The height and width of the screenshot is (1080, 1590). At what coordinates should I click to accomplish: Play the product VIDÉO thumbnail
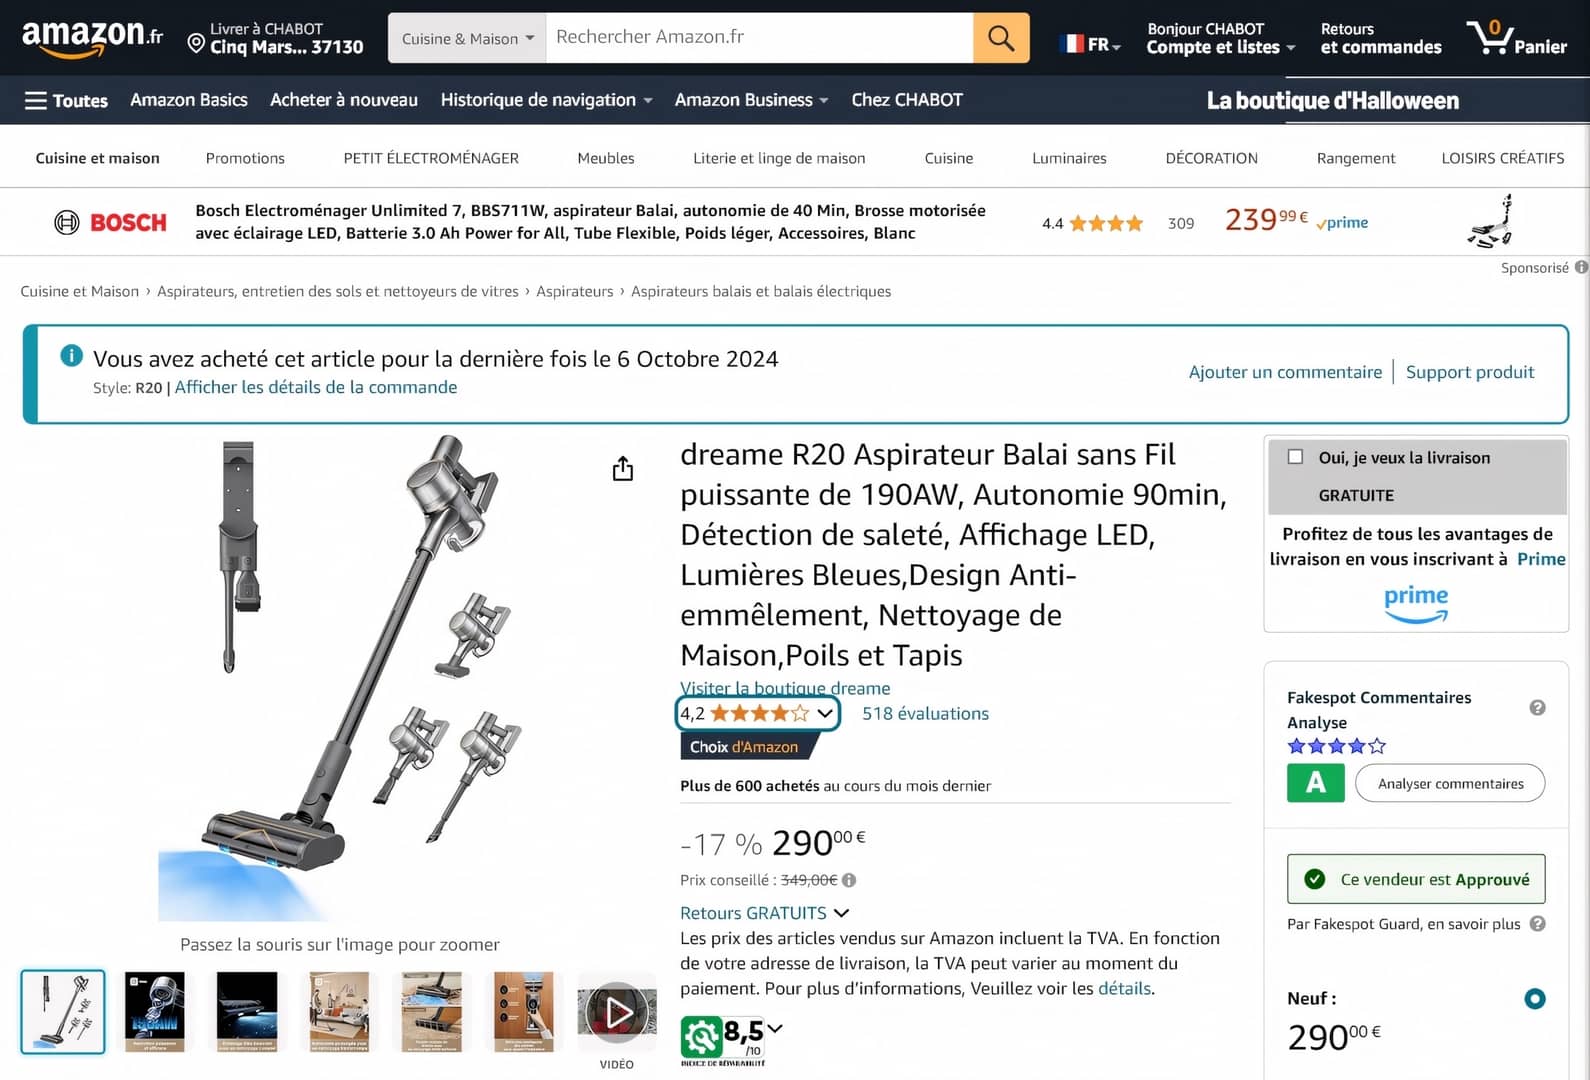coord(617,1012)
